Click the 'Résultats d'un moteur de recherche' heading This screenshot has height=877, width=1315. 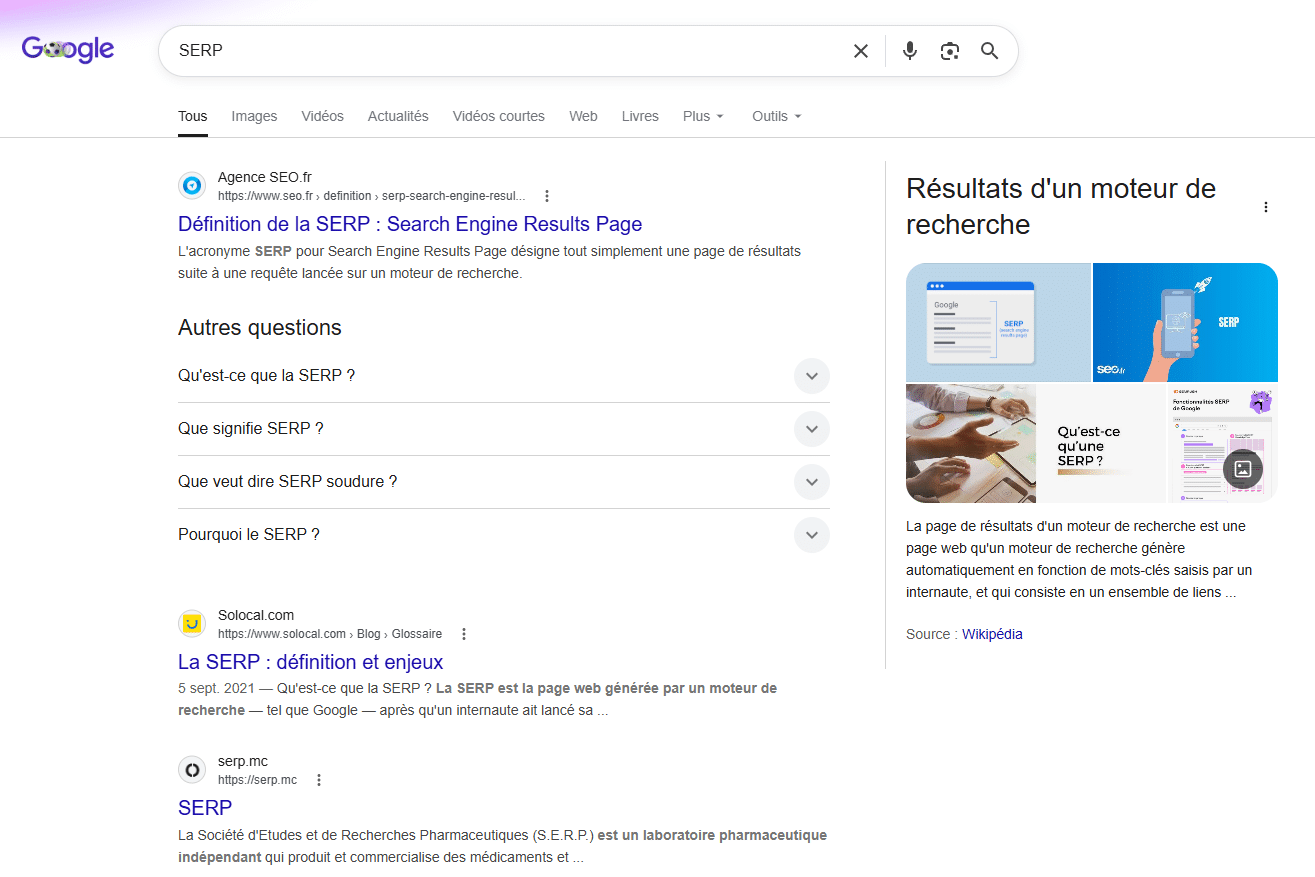(1061, 206)
